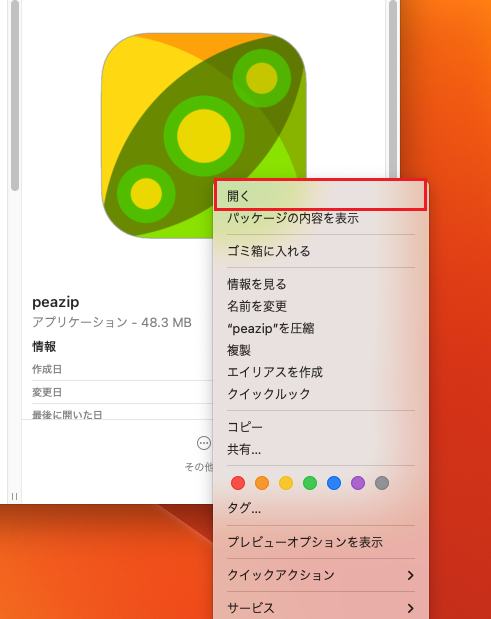Apply the red tag color
Image resolution: width=491 pixels, height=619 pixels.
(x=238, y=483)
